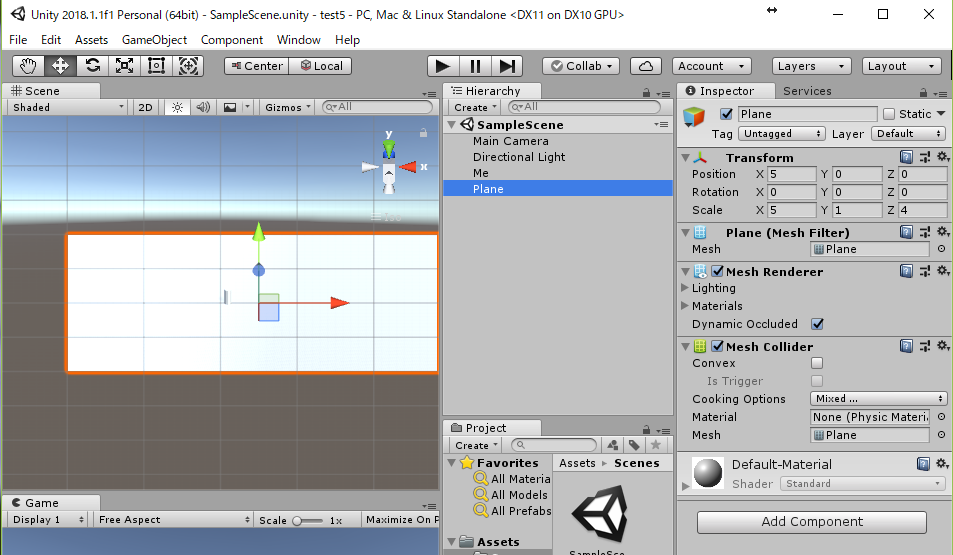Open the Default-Material gear menu
Viewport: 953px width, 555px height.
tap(942, 464)
